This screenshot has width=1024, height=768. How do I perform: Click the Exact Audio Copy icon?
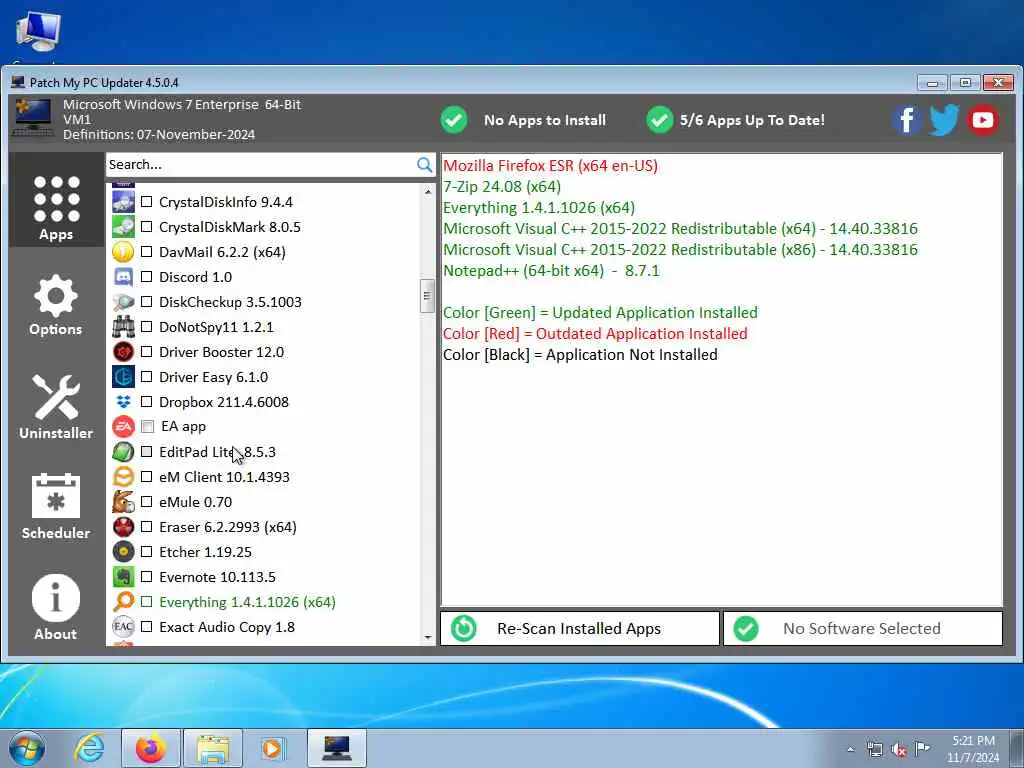coord(123,627)
